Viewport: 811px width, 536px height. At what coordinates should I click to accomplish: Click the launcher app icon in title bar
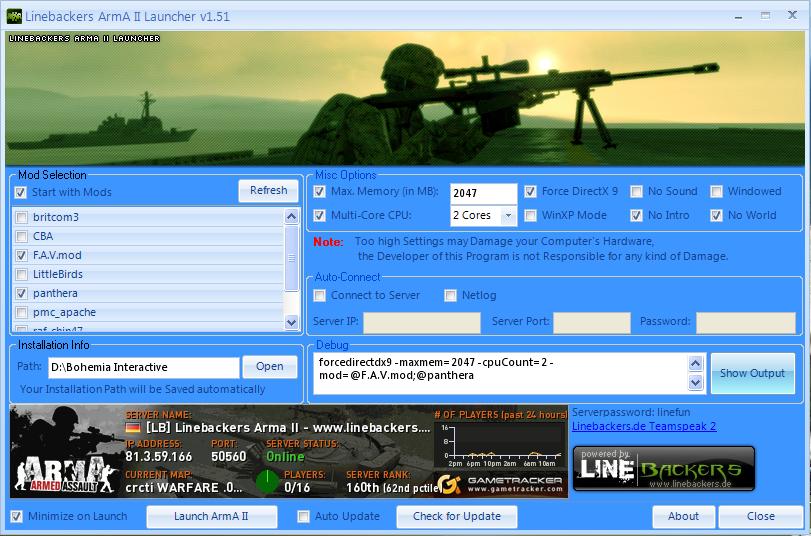[14, 16]
